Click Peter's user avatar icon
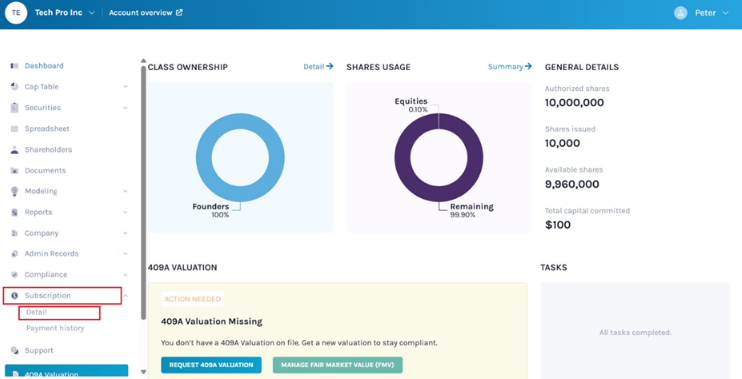 click(680, 13)
